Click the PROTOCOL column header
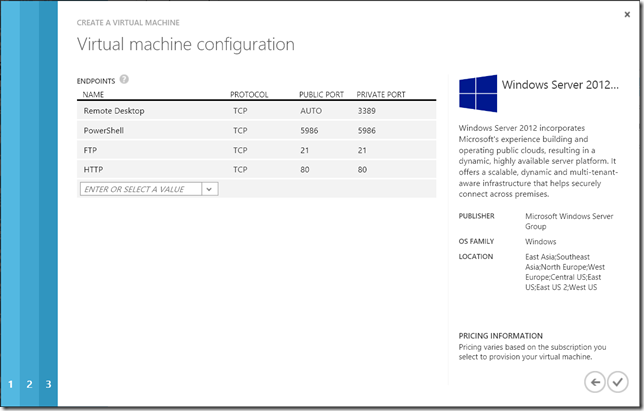 click(249, 94)
